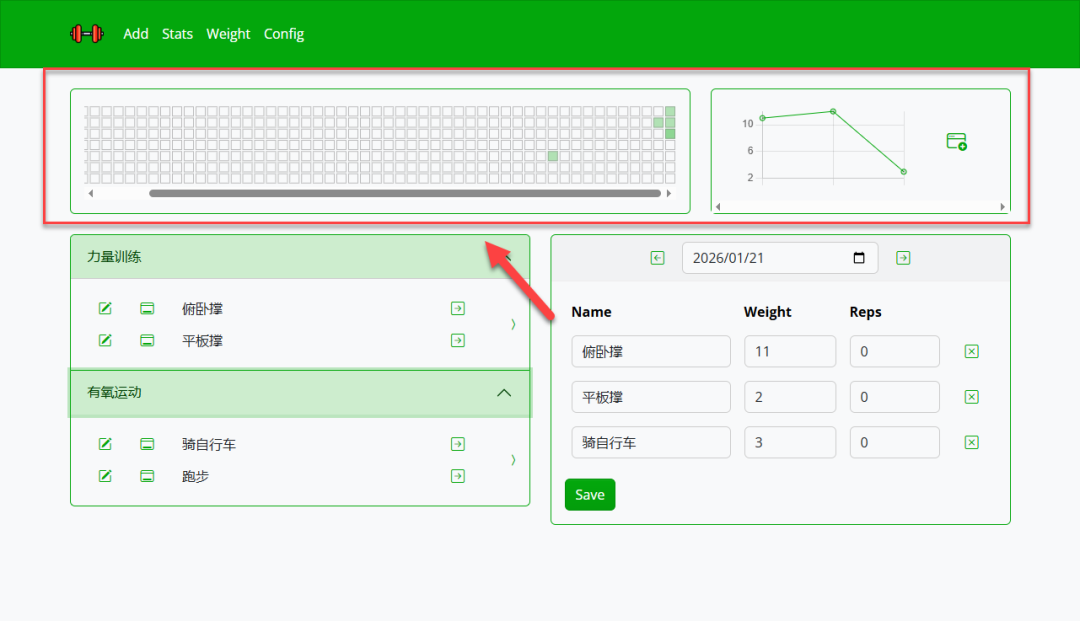1080x621 pixels.
Task: Open the calendar picker in date field
Action: pyautogui.click(x=859, y=258)
